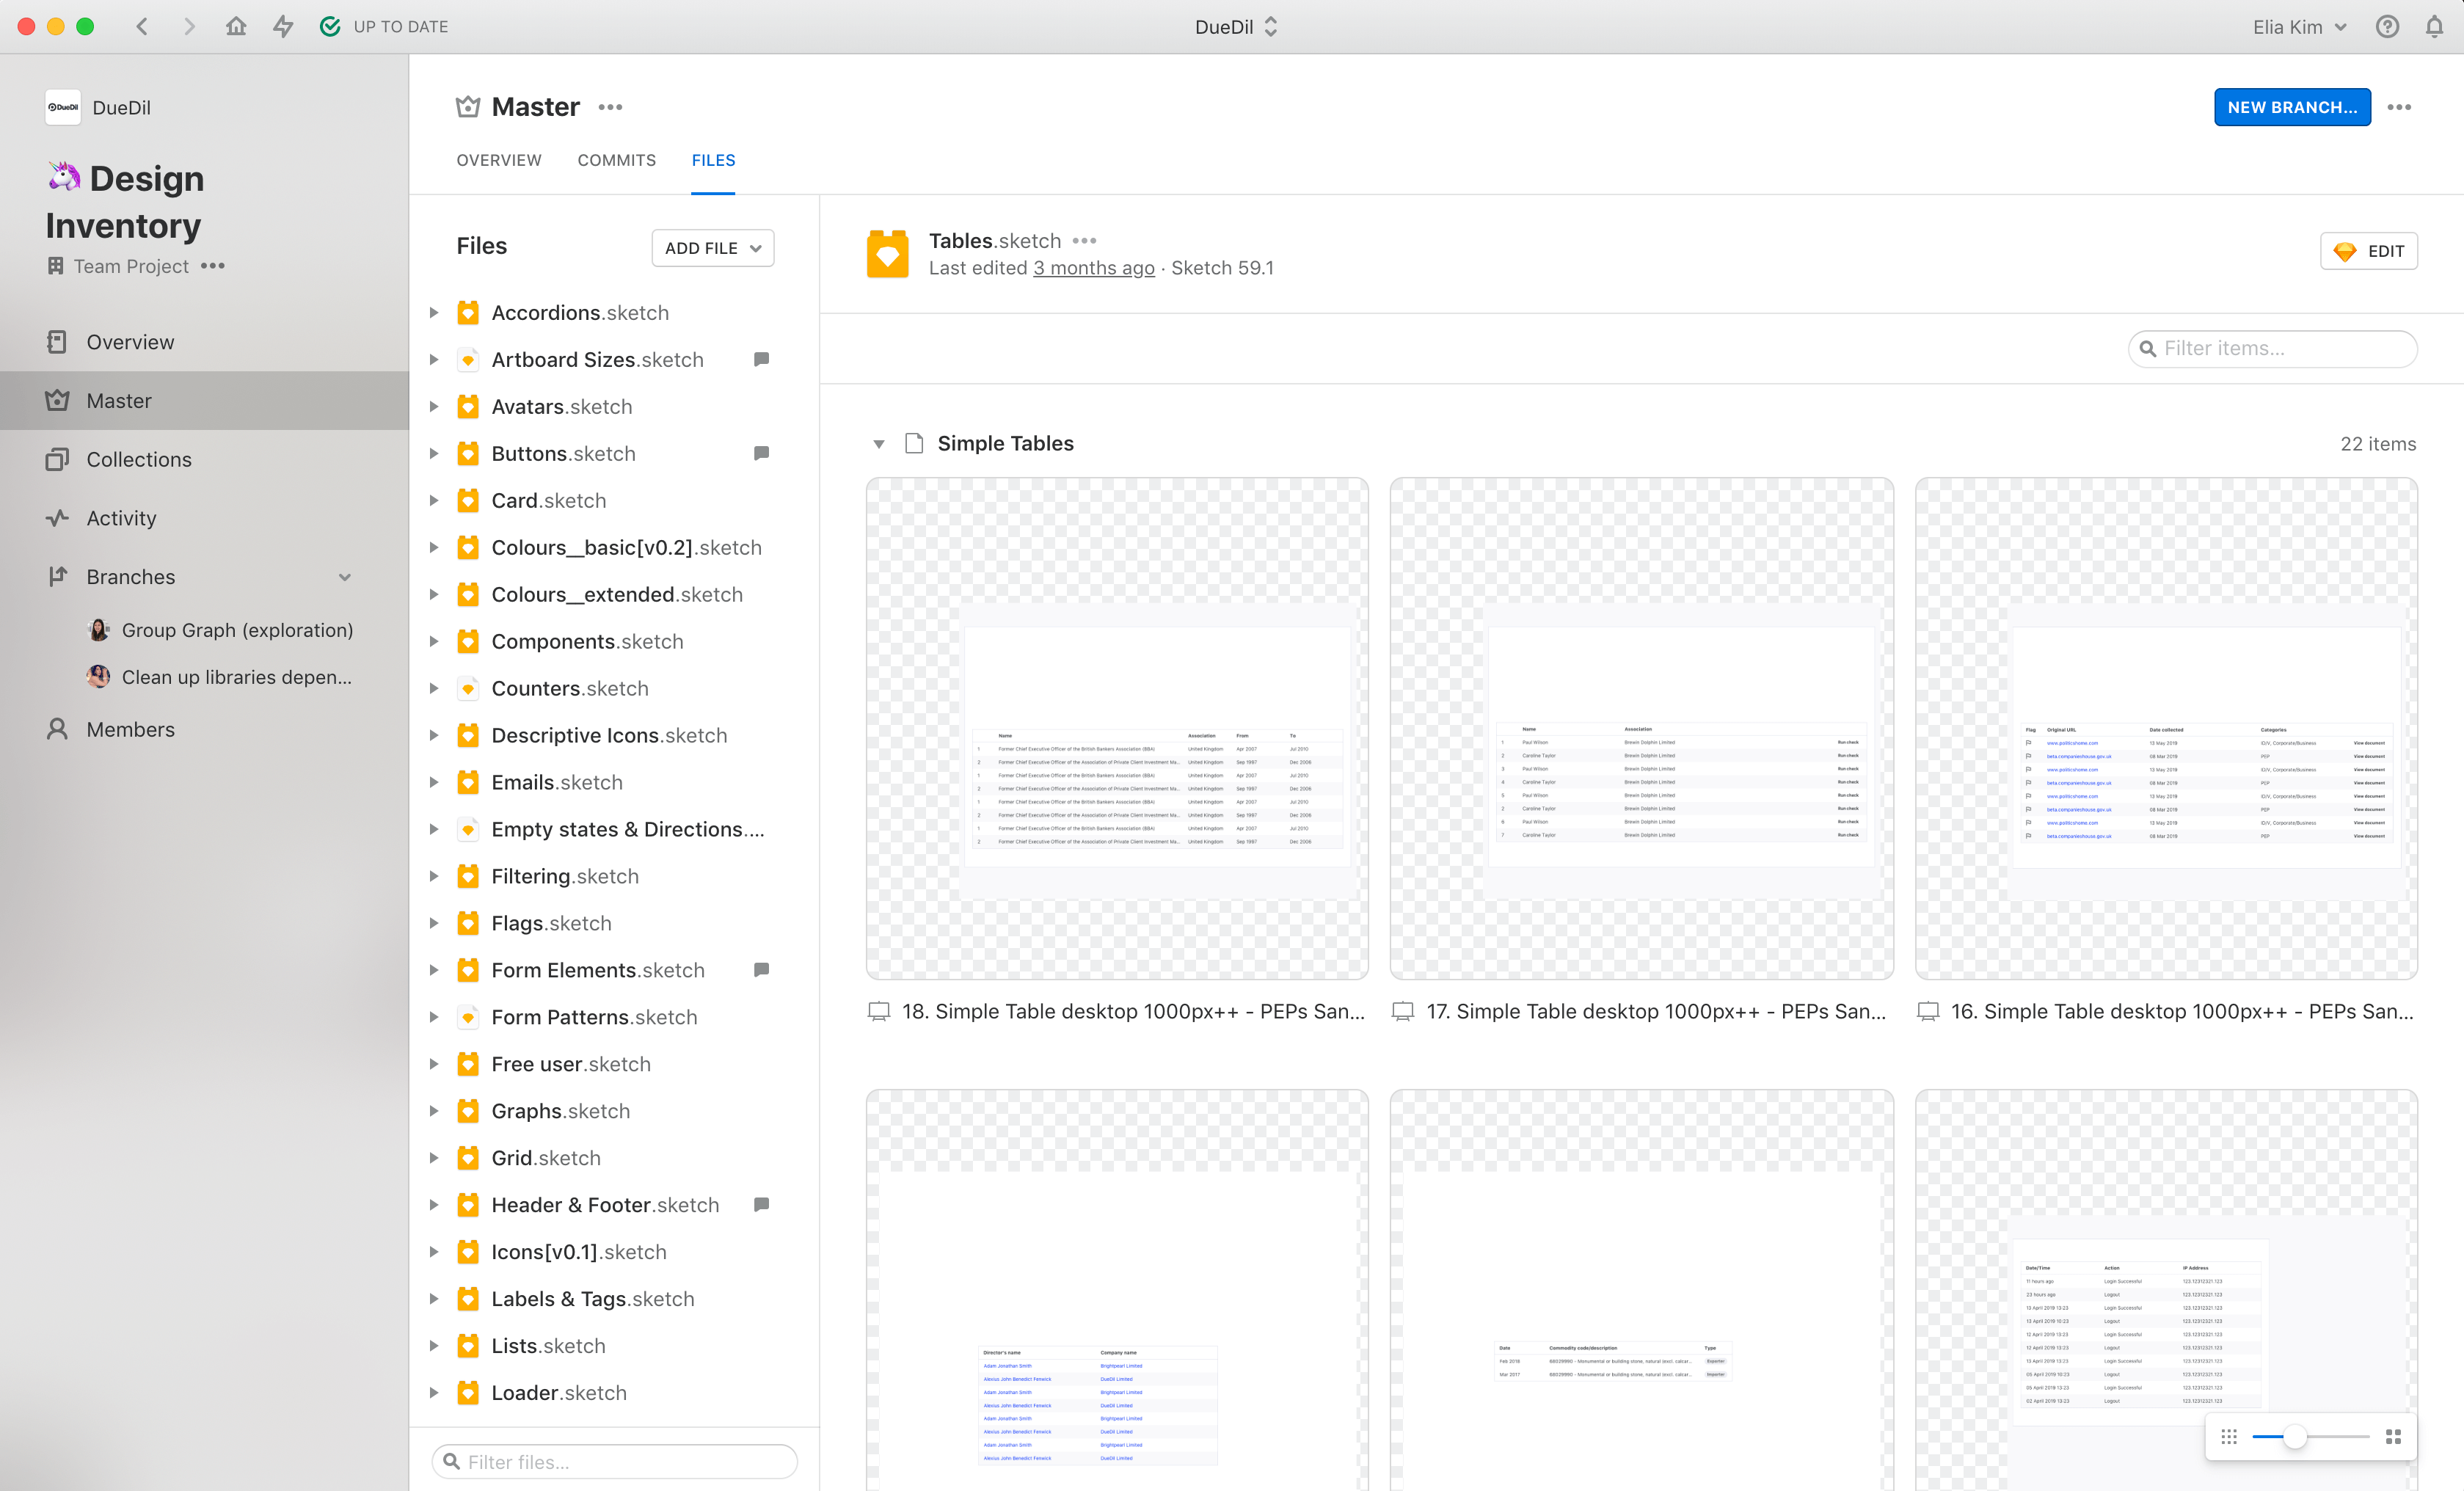Select Labels & Tags.sketch file
The image size is (2464, 1491).
click(592, 1299)
